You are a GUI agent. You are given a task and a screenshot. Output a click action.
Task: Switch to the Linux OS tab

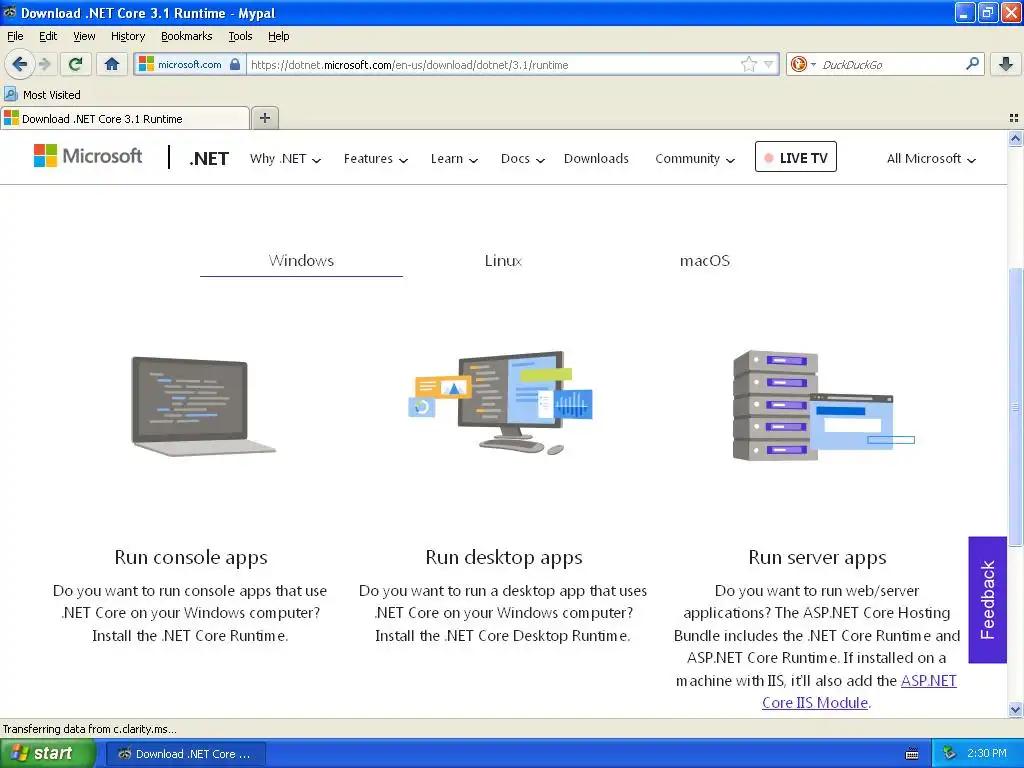(504, 261)
